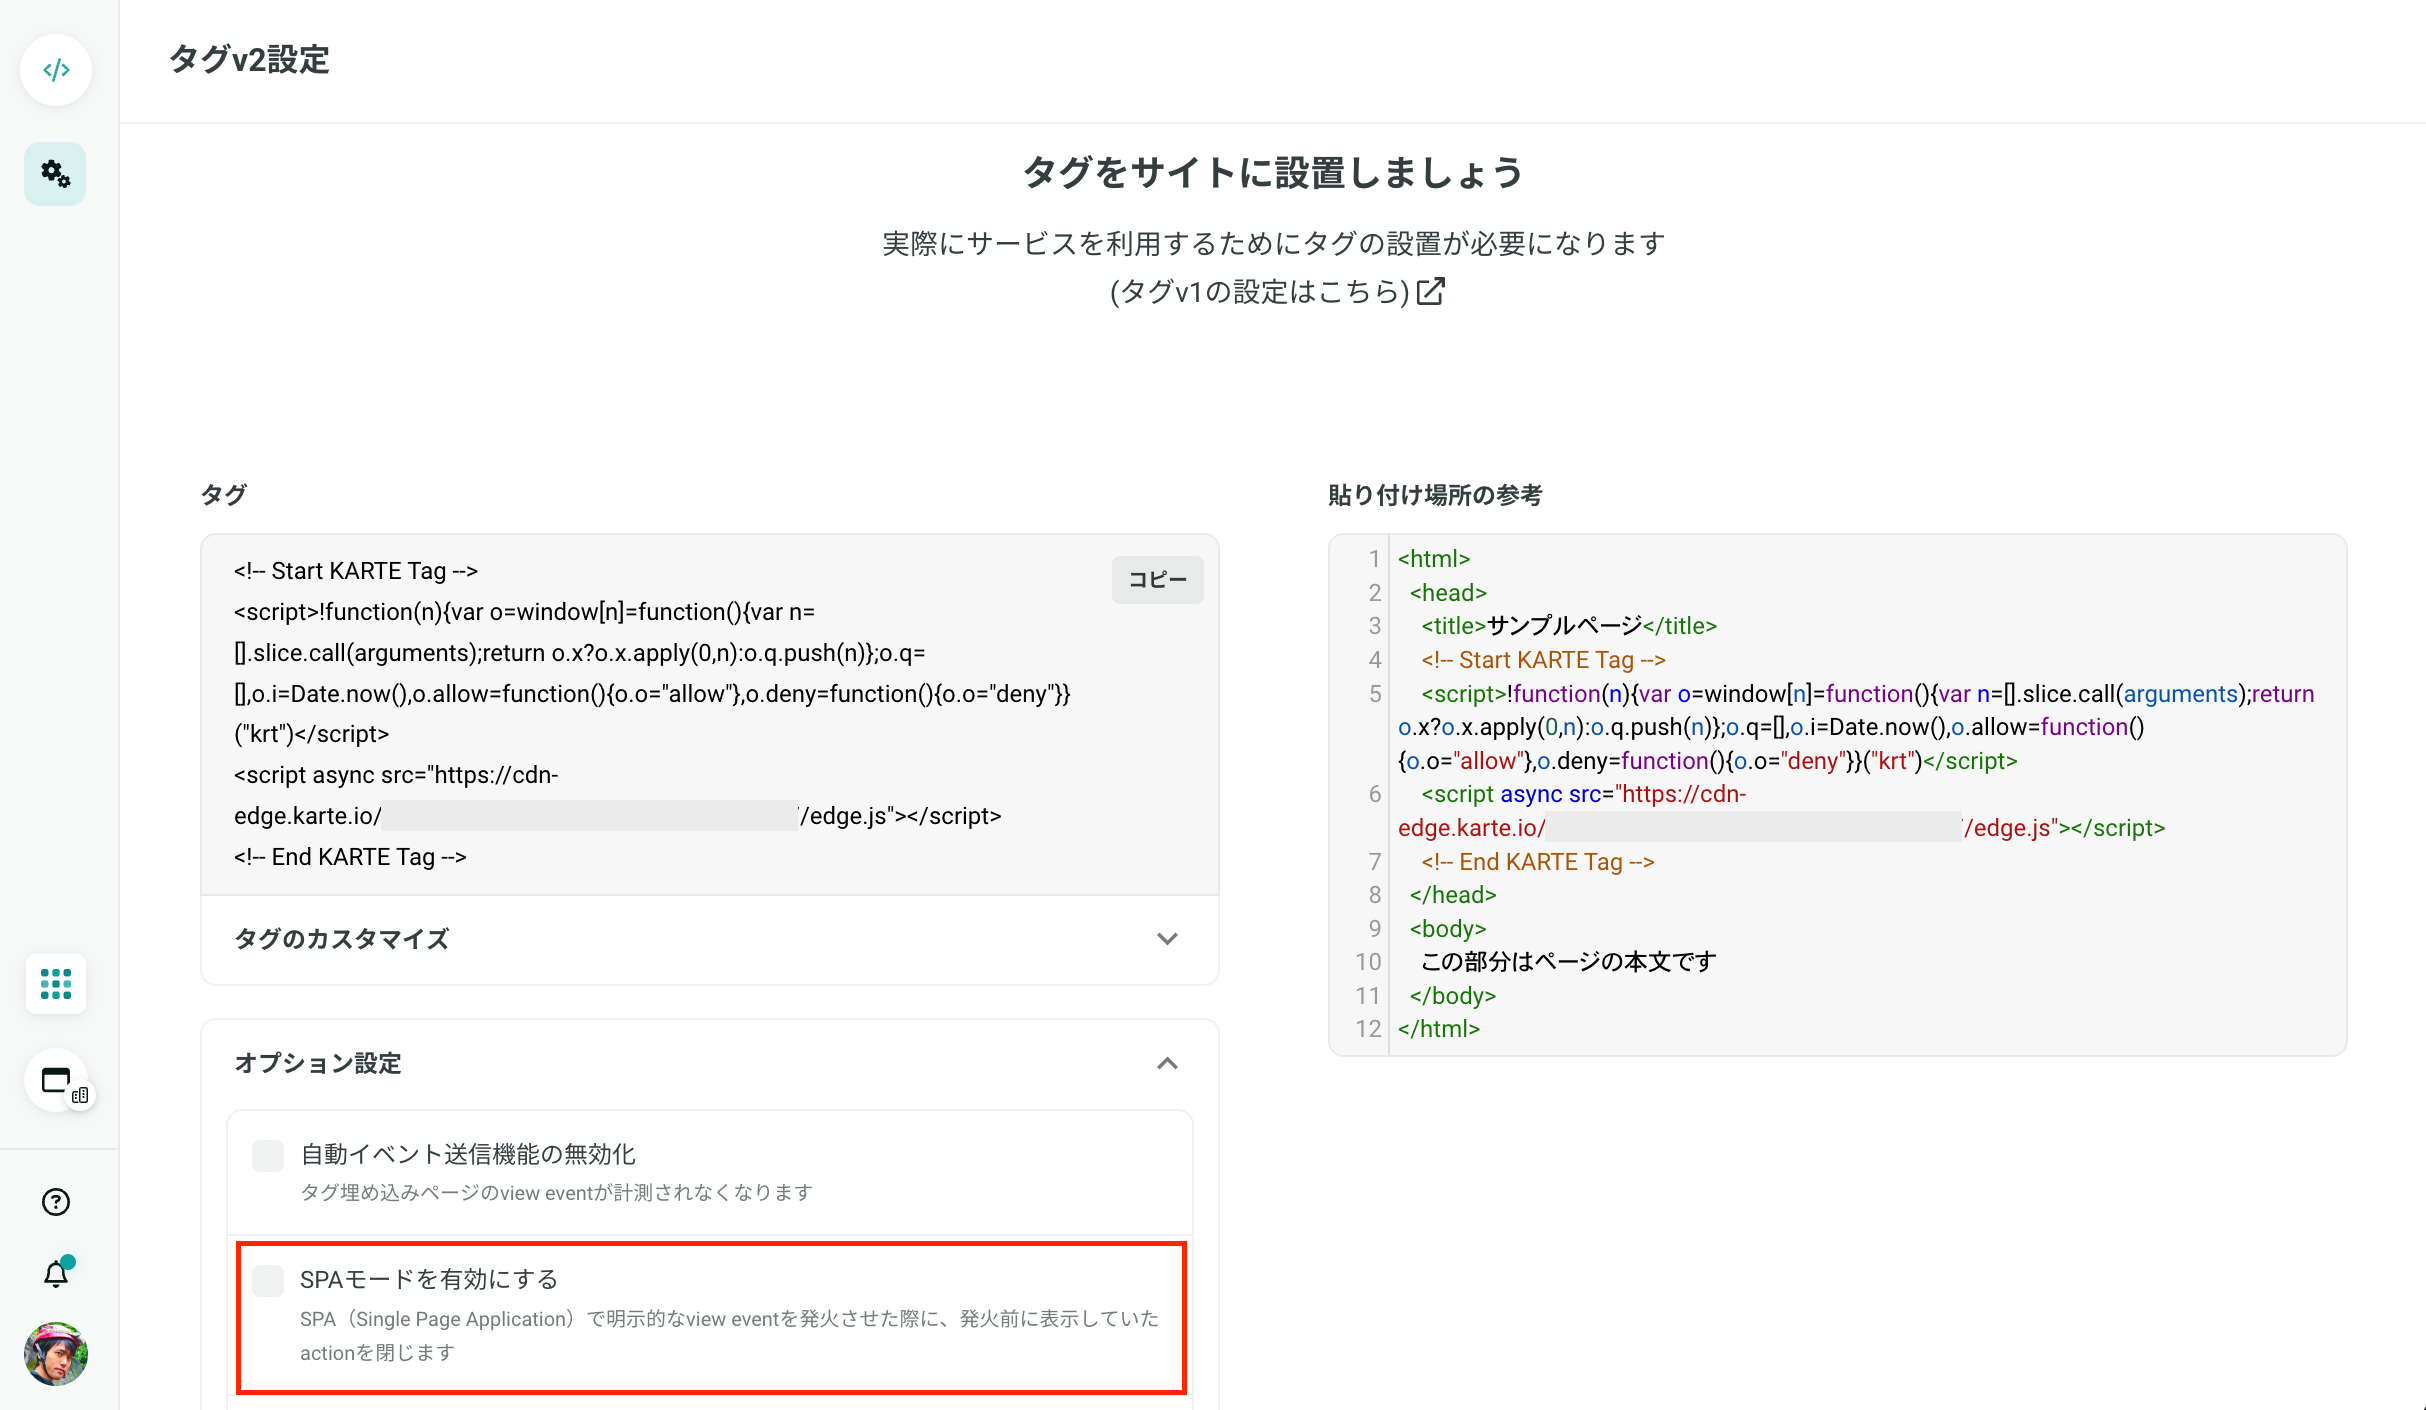2426x1410 pixels.
Task: Click the 貼り付け場所の参考 heading
Action: click(x=1435, y=495)
